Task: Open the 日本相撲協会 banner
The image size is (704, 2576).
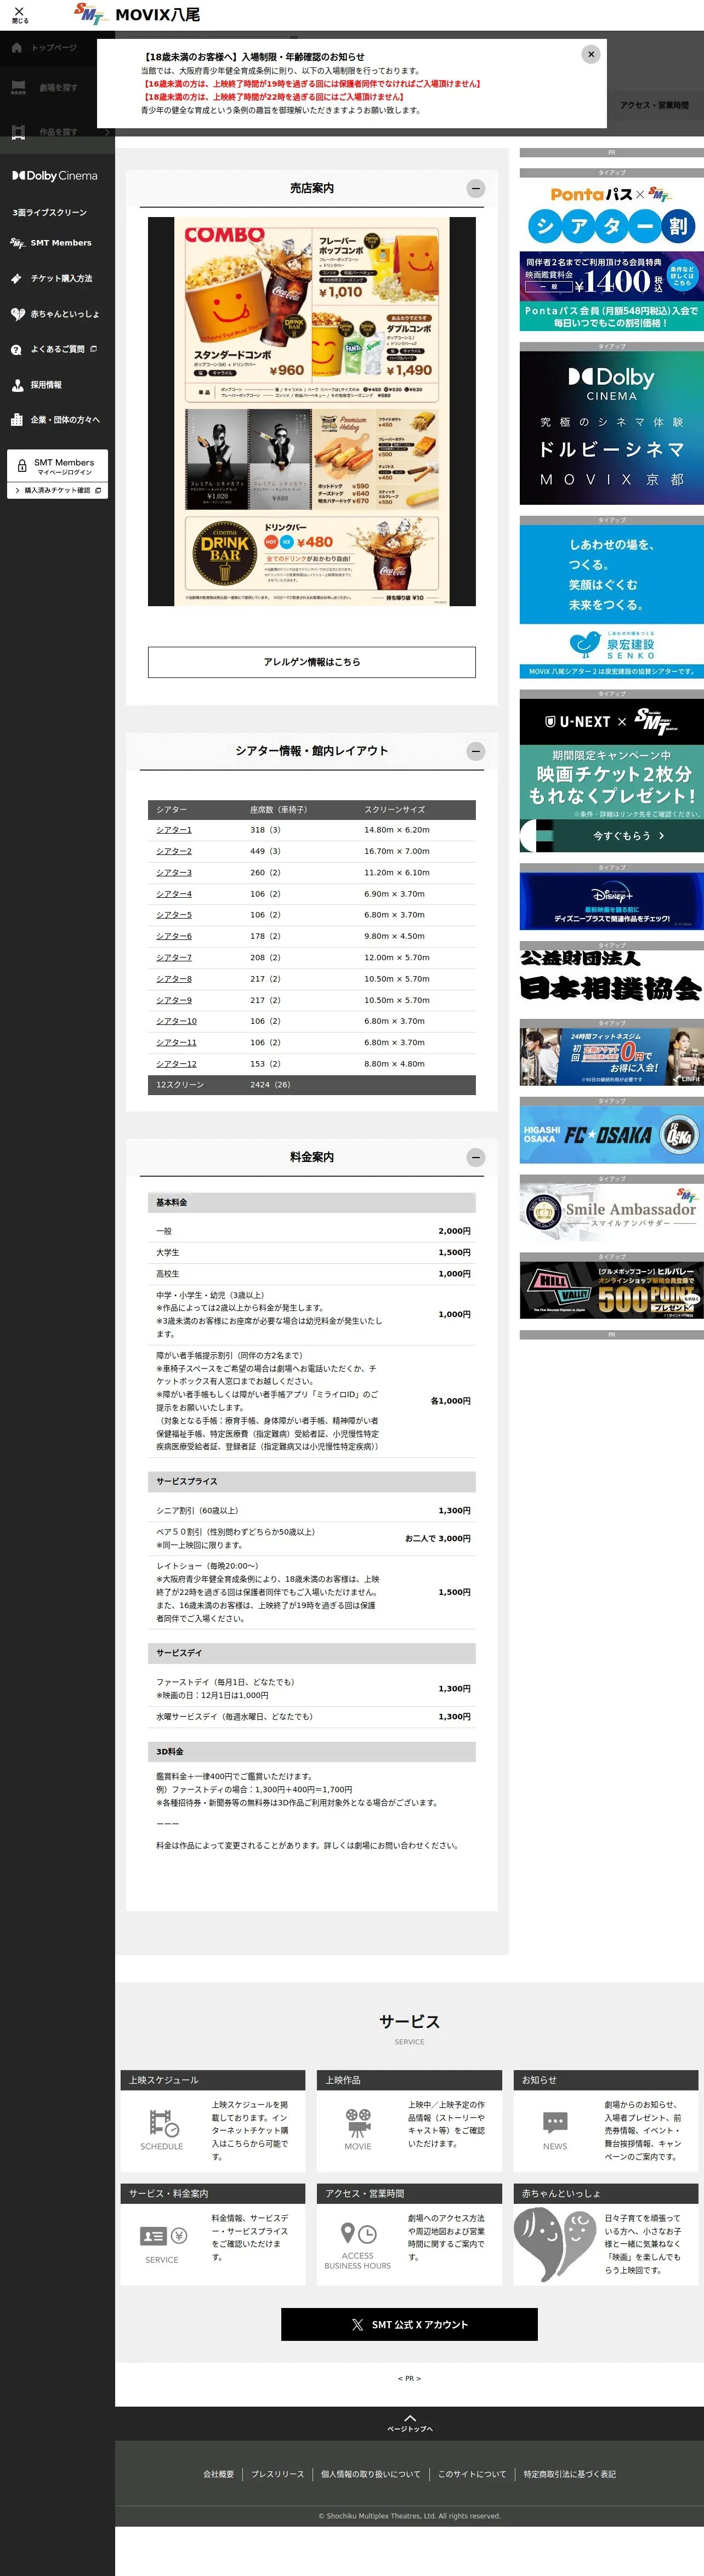Action: [x=612, y=978]
